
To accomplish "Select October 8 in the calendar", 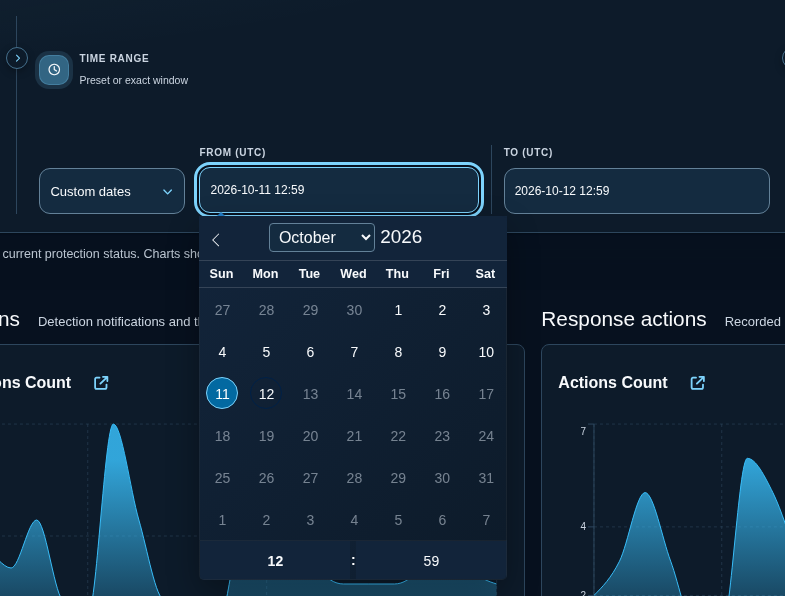I will [398, 352].
